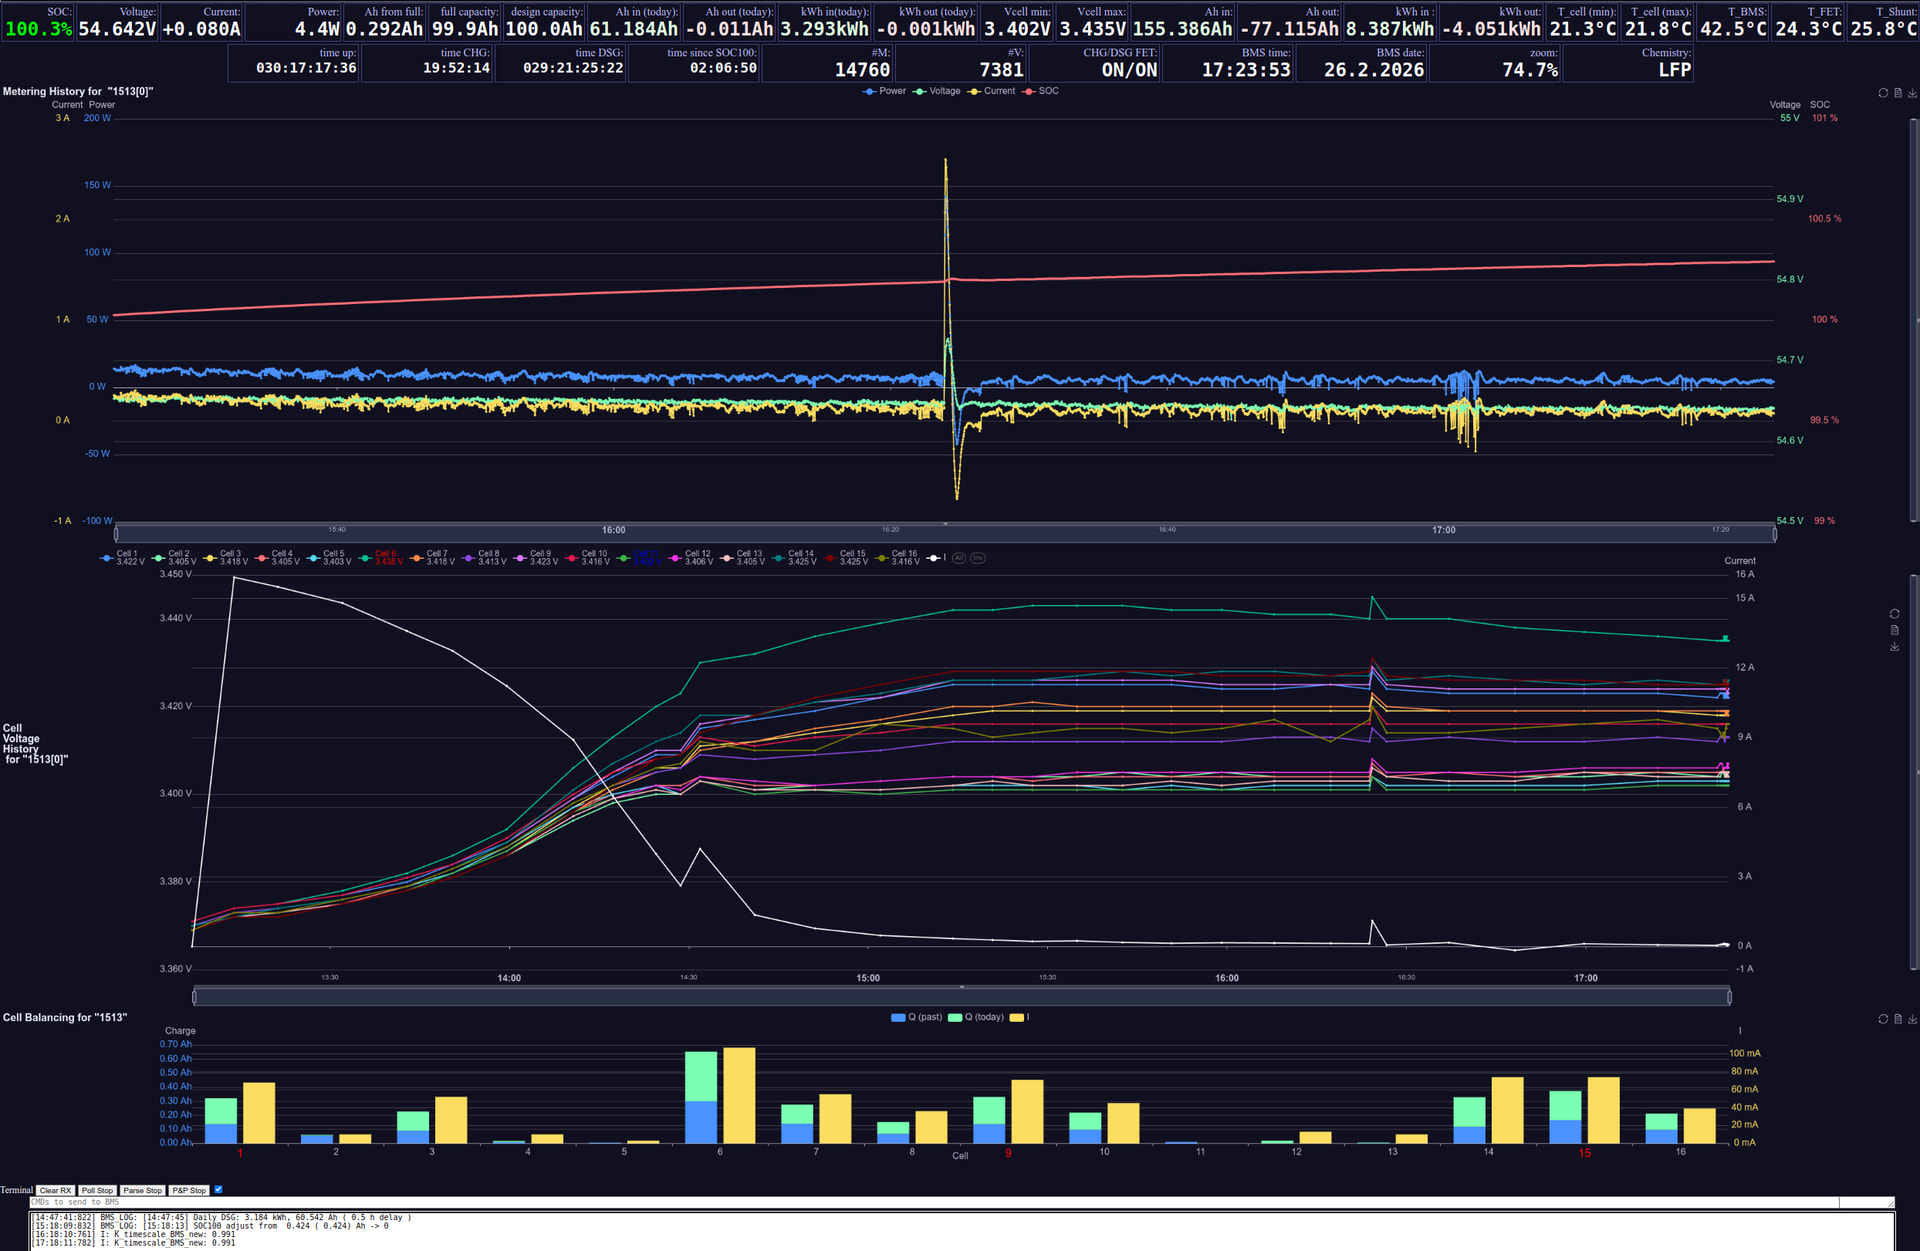Select all cell series with All button
This screenshot has height=1251, width=1920.
[x=959, y=558]
